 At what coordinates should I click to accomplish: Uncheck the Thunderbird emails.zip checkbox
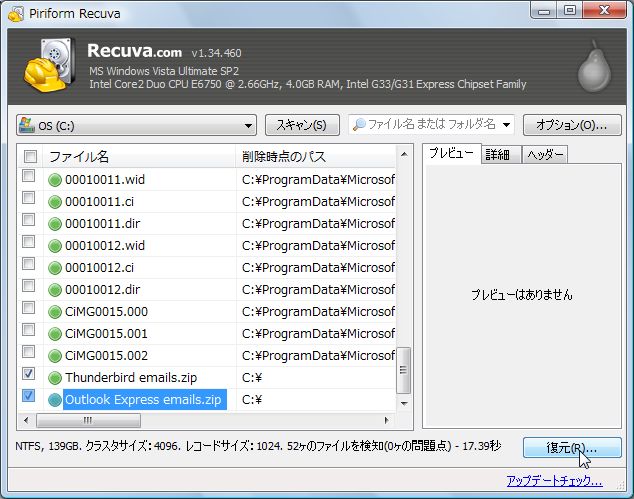click(28, 374)
